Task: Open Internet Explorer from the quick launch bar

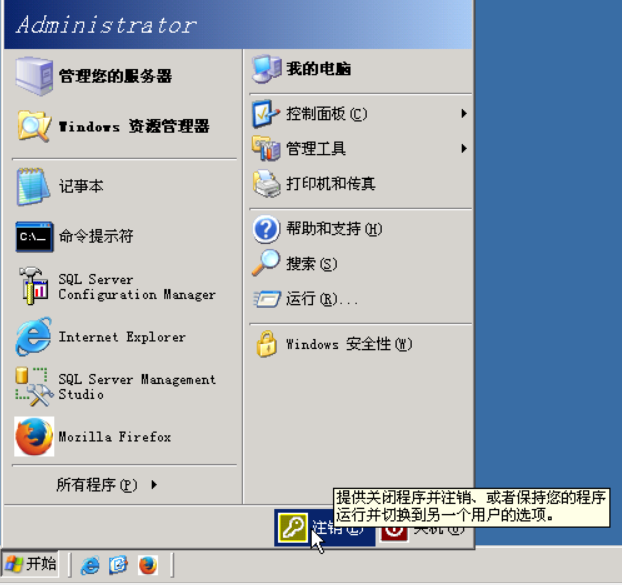Action: click(x=90, y=565)
